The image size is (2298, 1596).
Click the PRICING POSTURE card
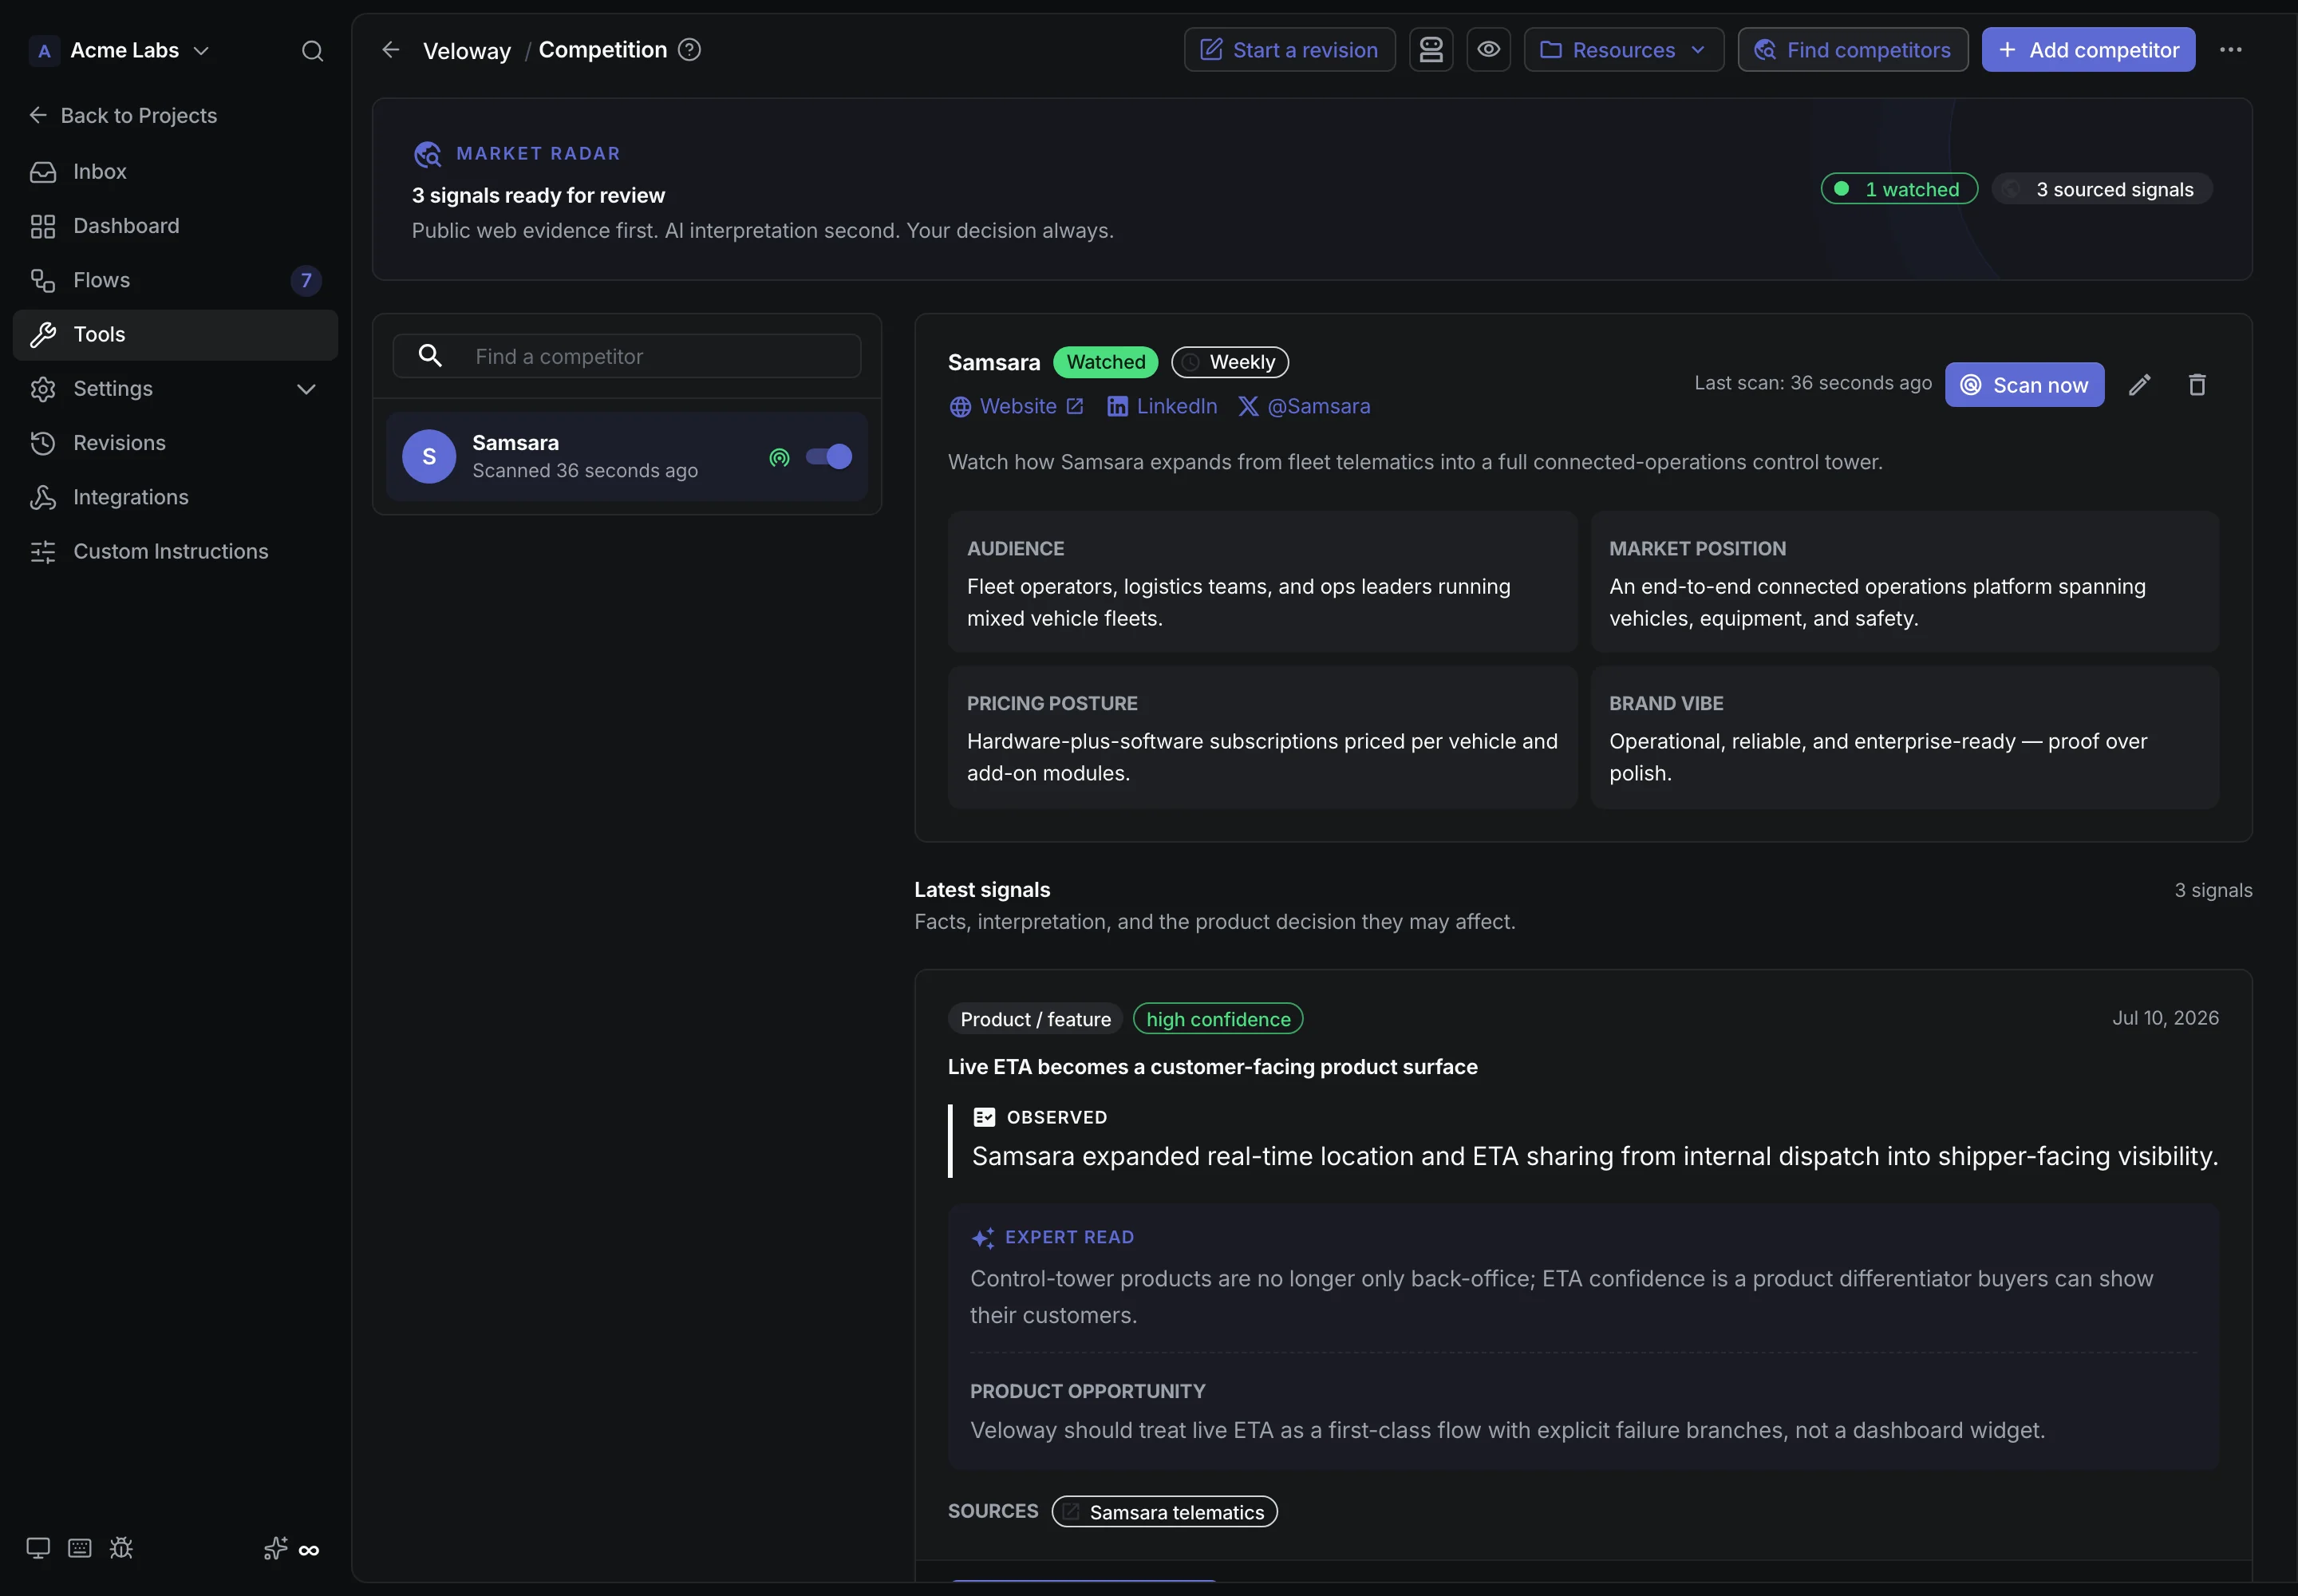tap(1262, 737)
